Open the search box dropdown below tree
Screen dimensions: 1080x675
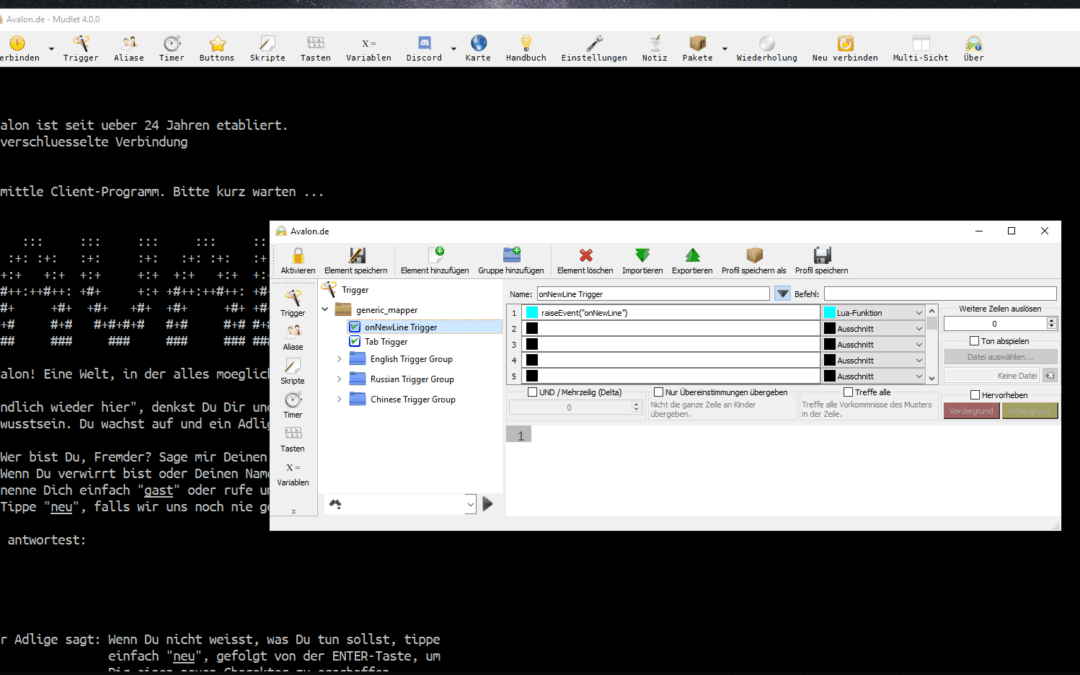[x=470, y=504]
